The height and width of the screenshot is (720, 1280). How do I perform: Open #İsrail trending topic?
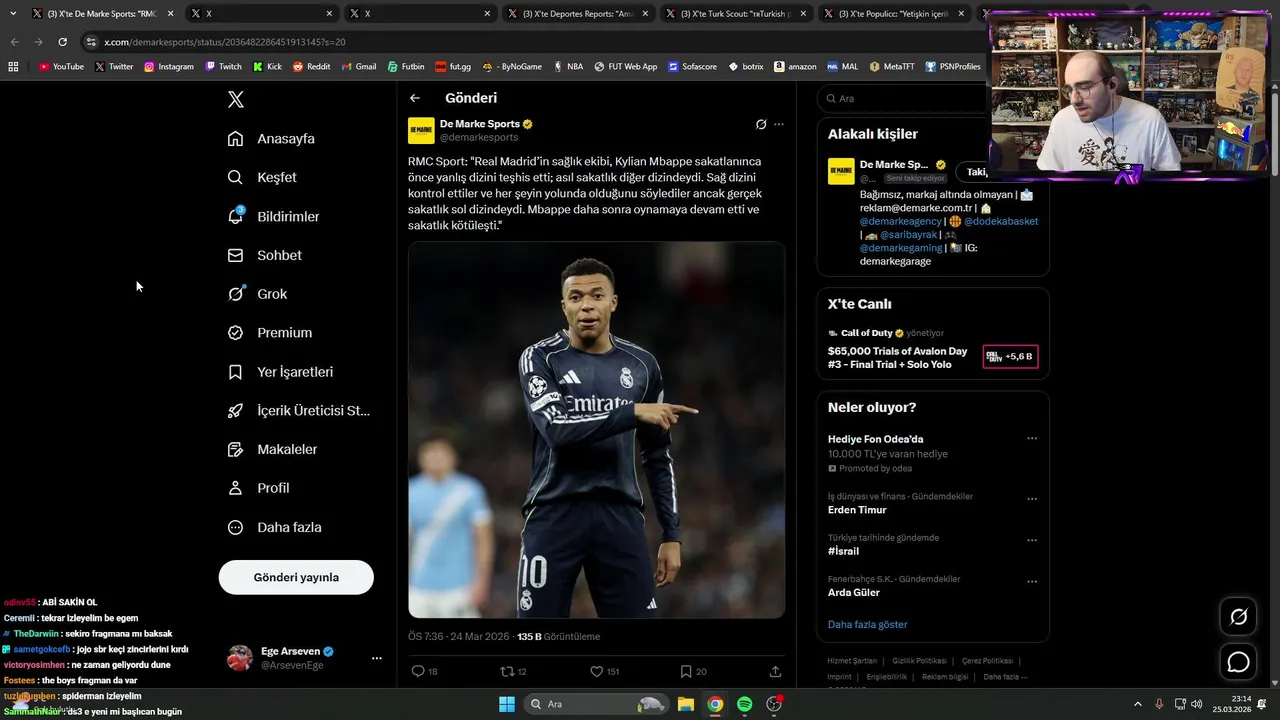point(843,551)
